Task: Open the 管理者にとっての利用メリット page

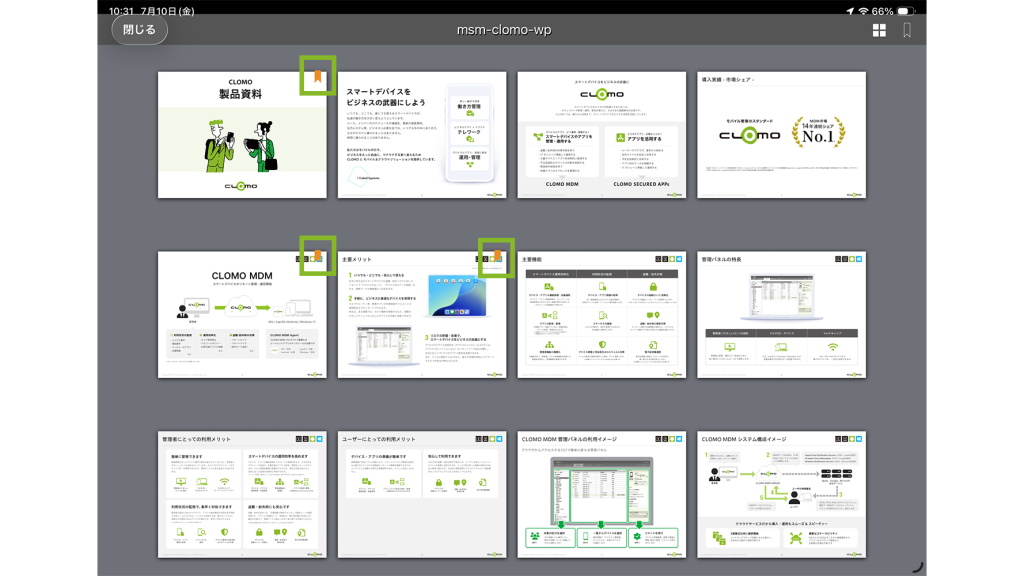Action: click(x=242, y=494)
